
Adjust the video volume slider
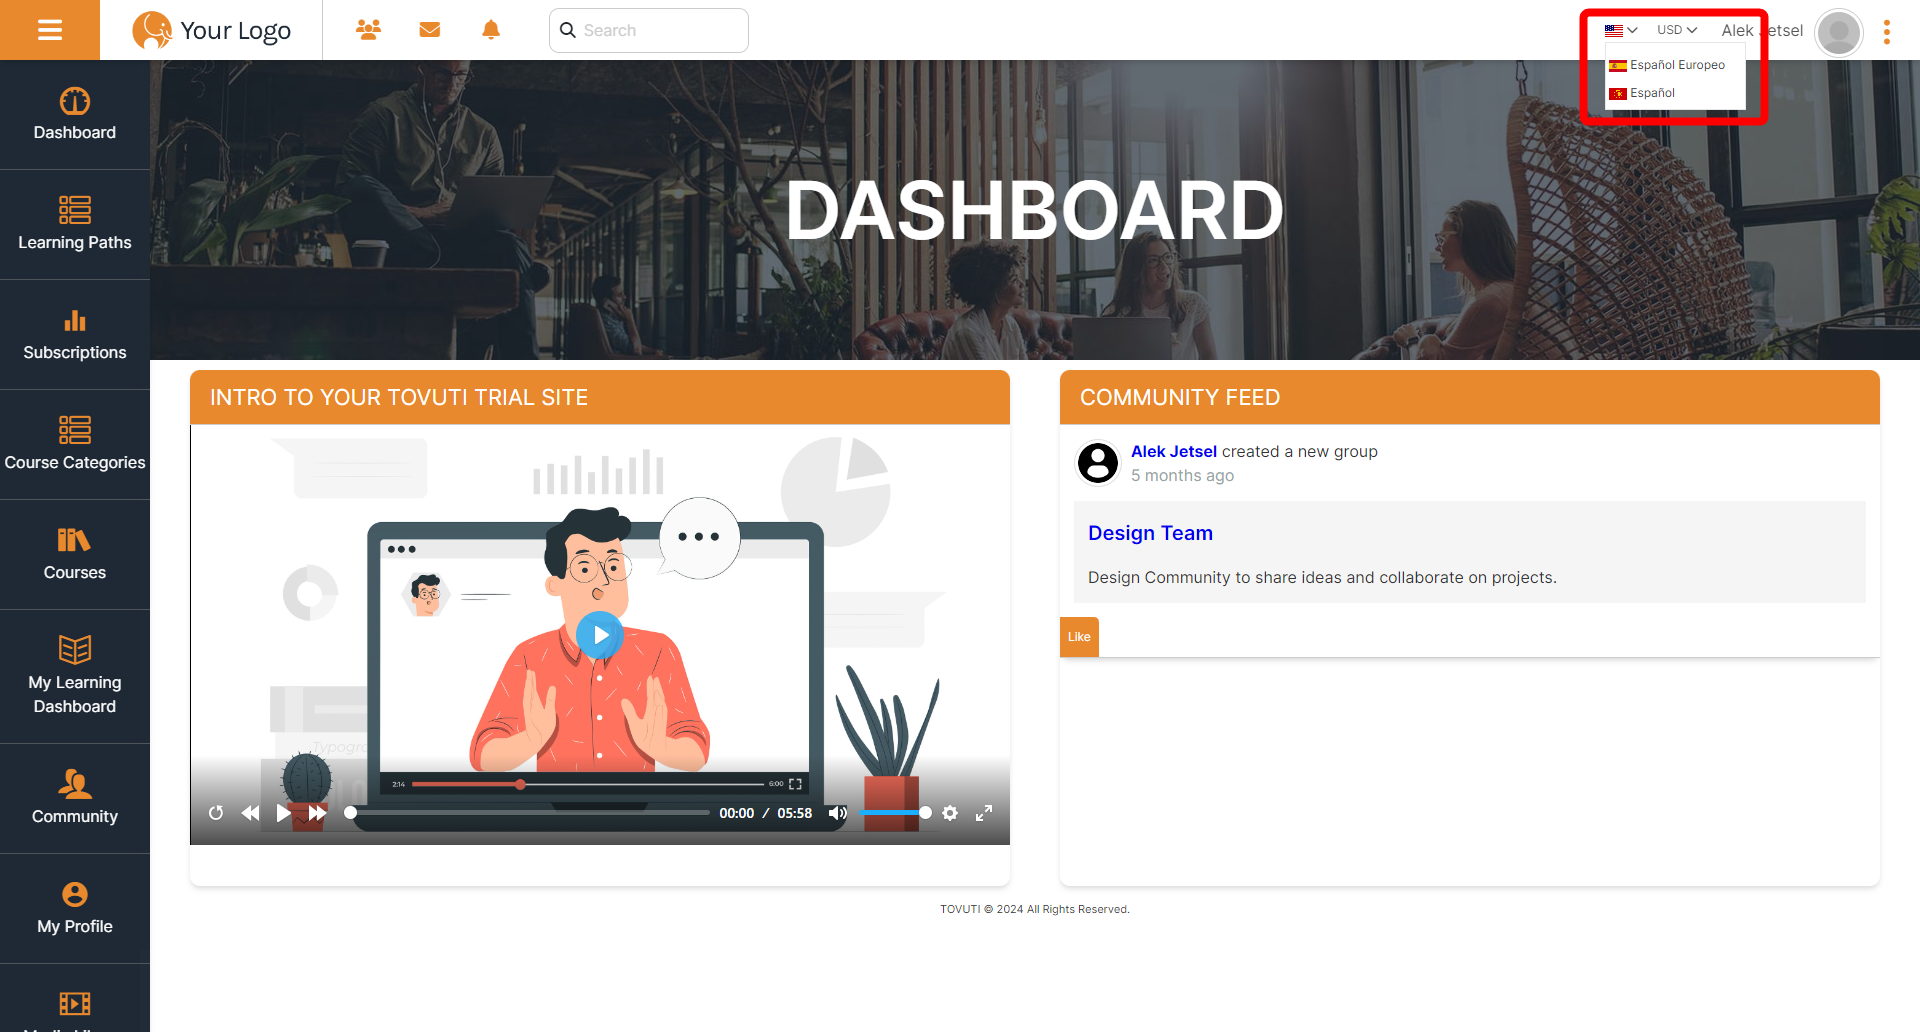[x=896, y=813]
